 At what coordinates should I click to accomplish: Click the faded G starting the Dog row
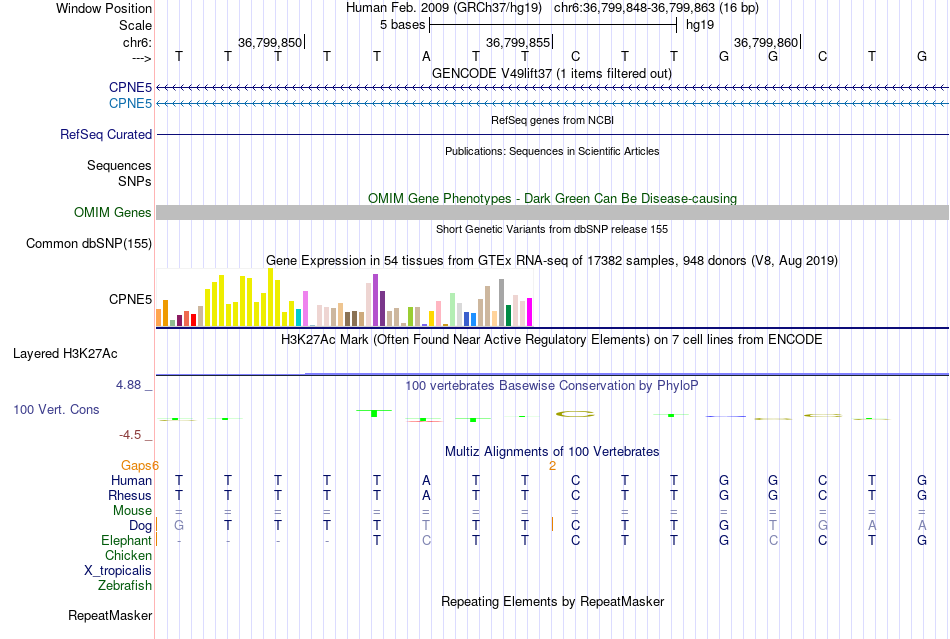tap(179, 526)
